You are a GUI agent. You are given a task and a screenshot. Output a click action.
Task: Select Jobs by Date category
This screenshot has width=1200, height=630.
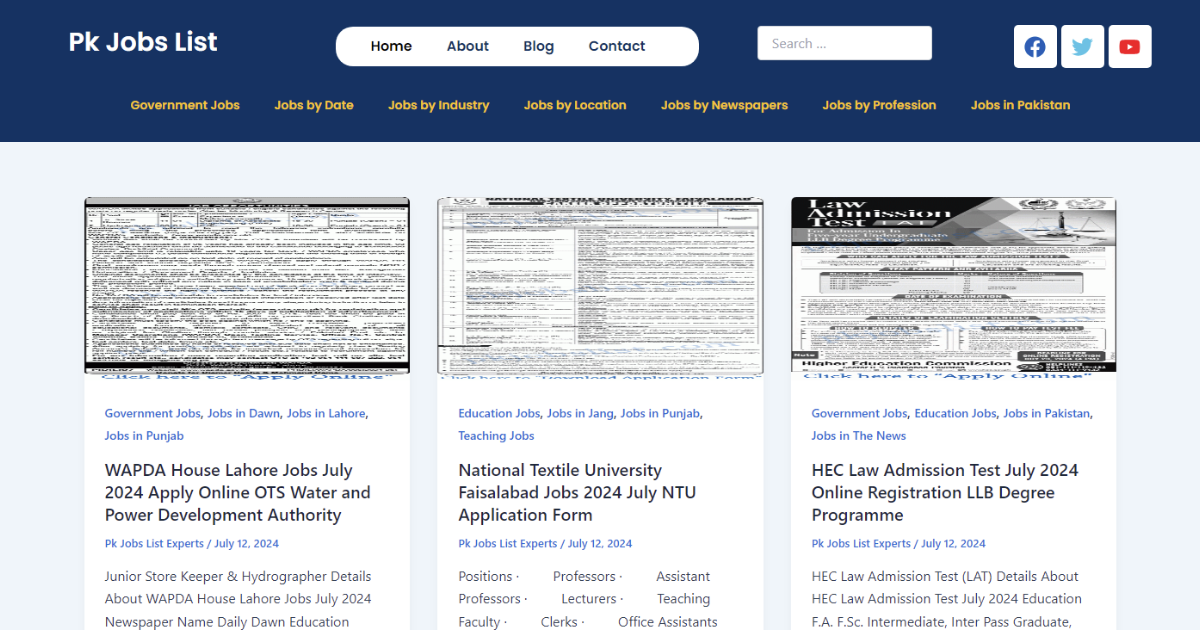[314, 105]
